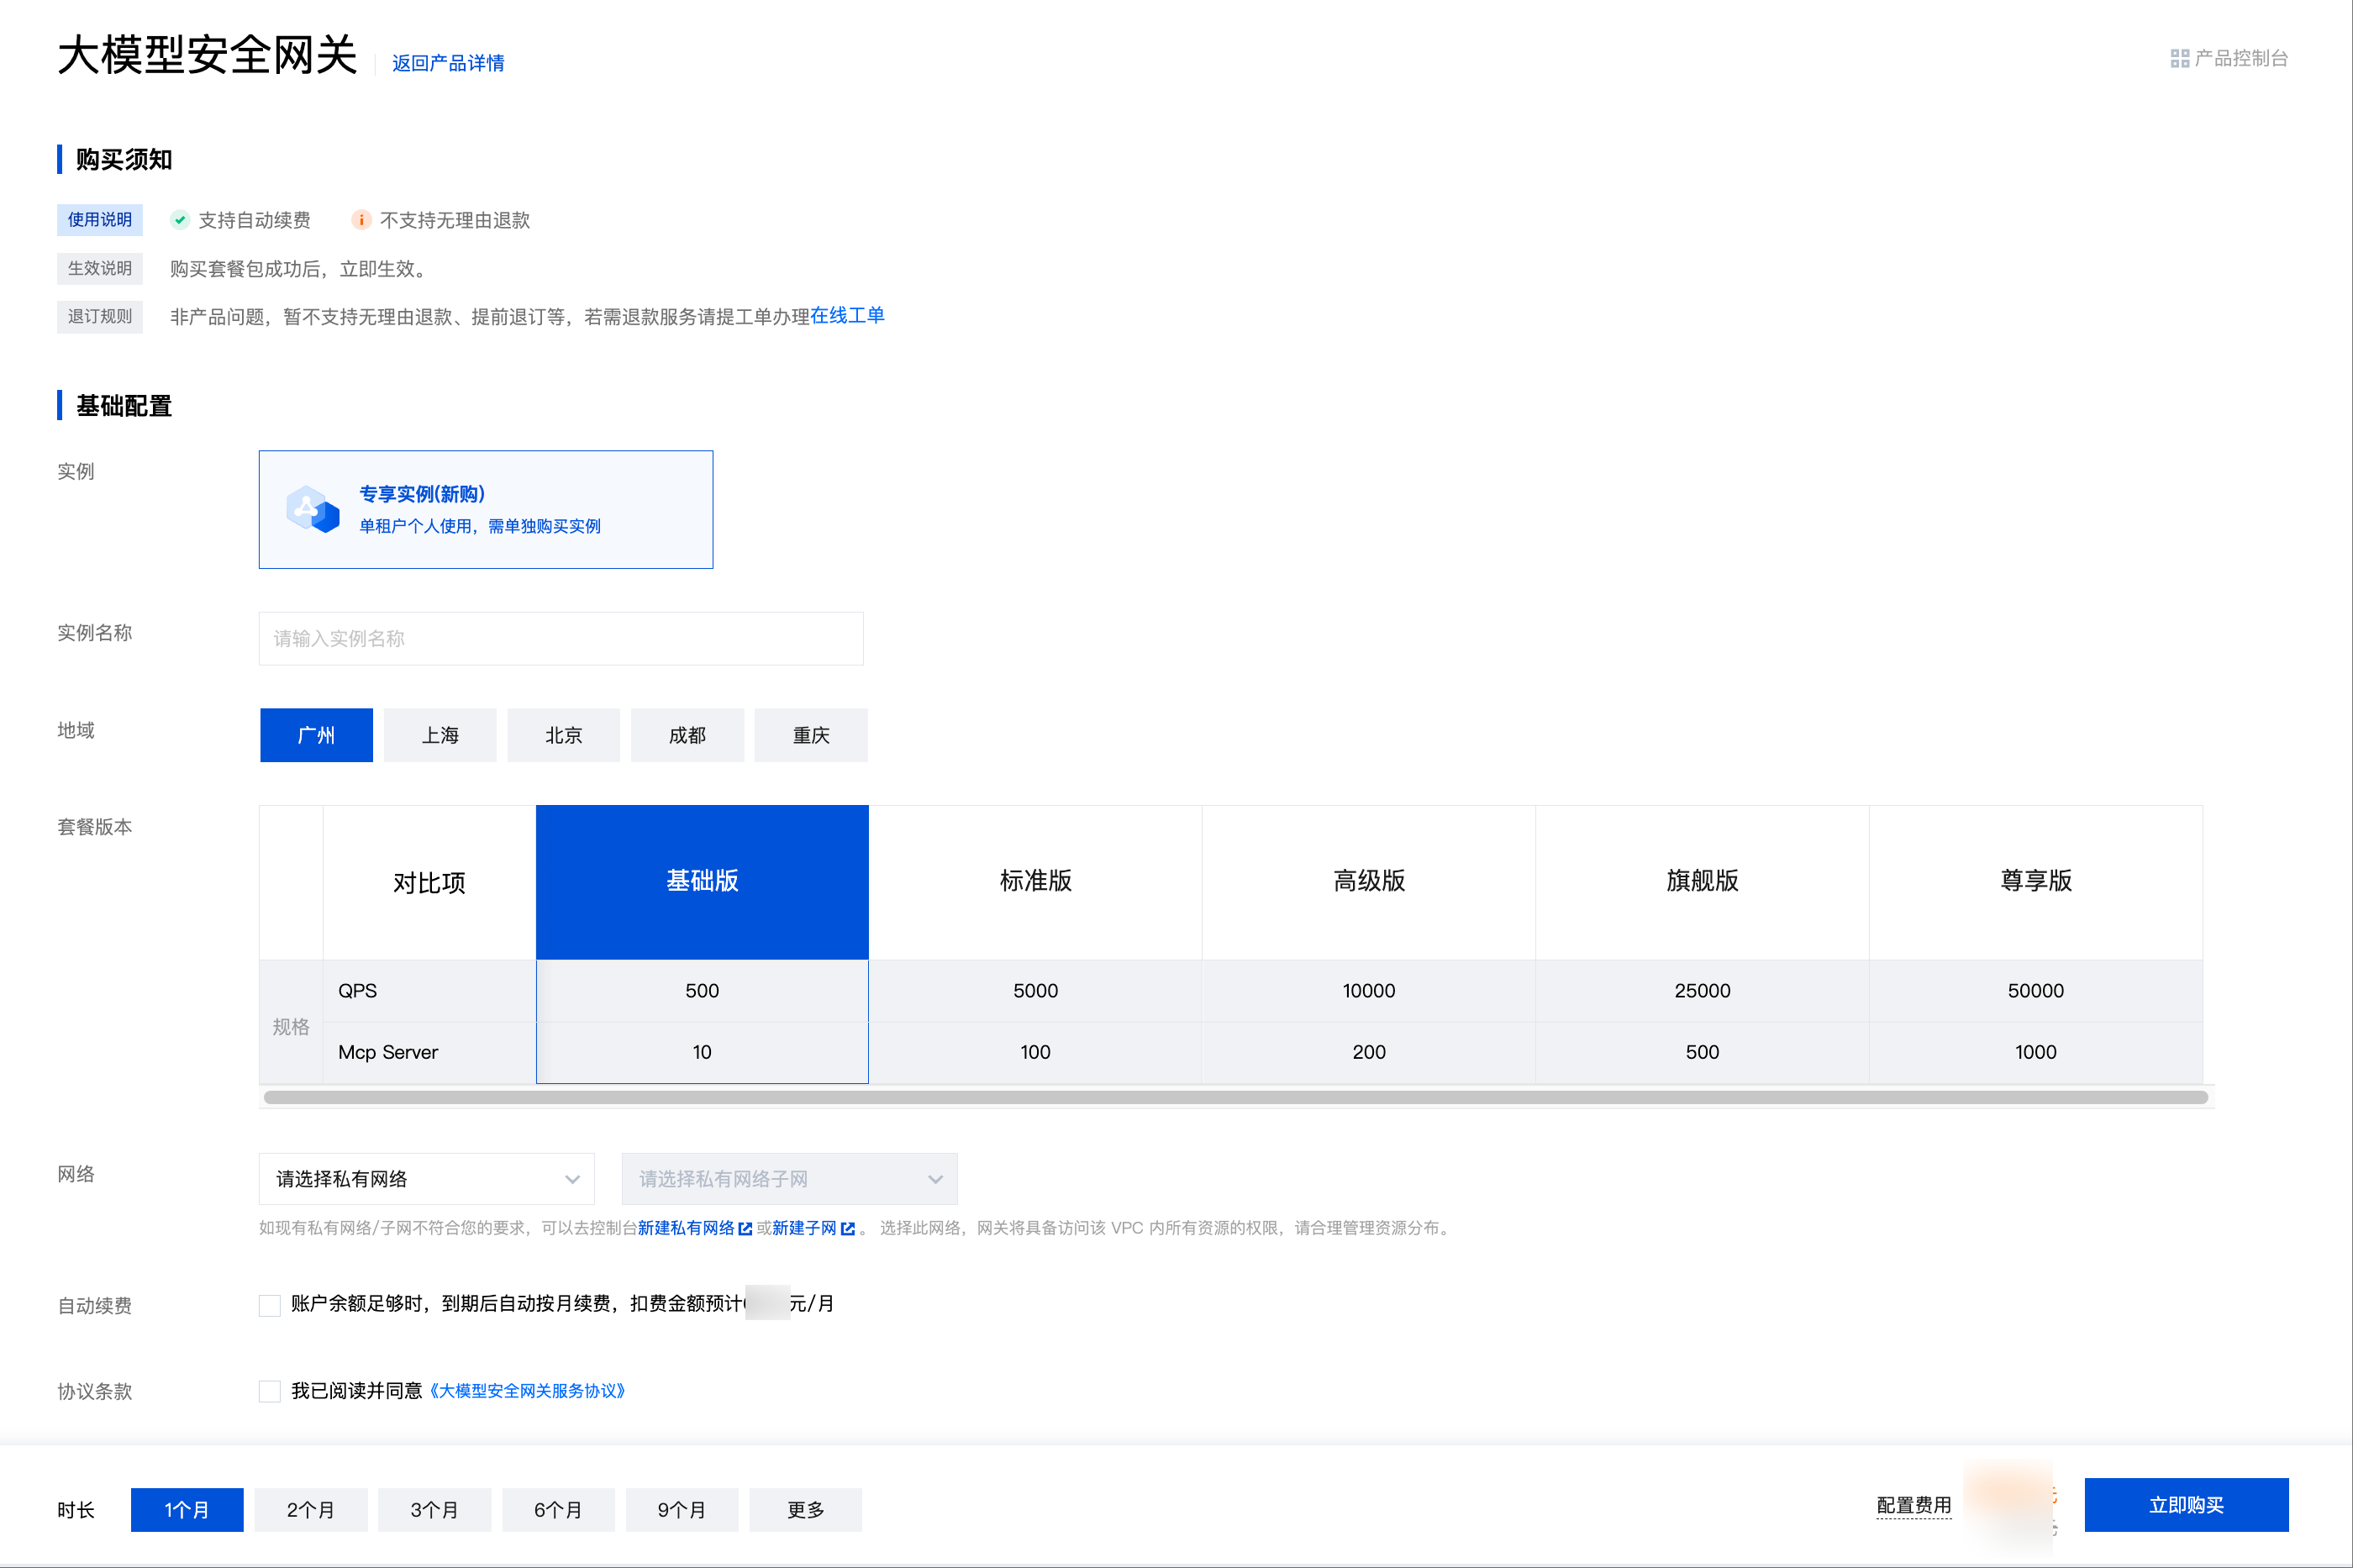Click external-link icon after 新建子网
The image size is (2353, 1568).
click(848, 1229)
